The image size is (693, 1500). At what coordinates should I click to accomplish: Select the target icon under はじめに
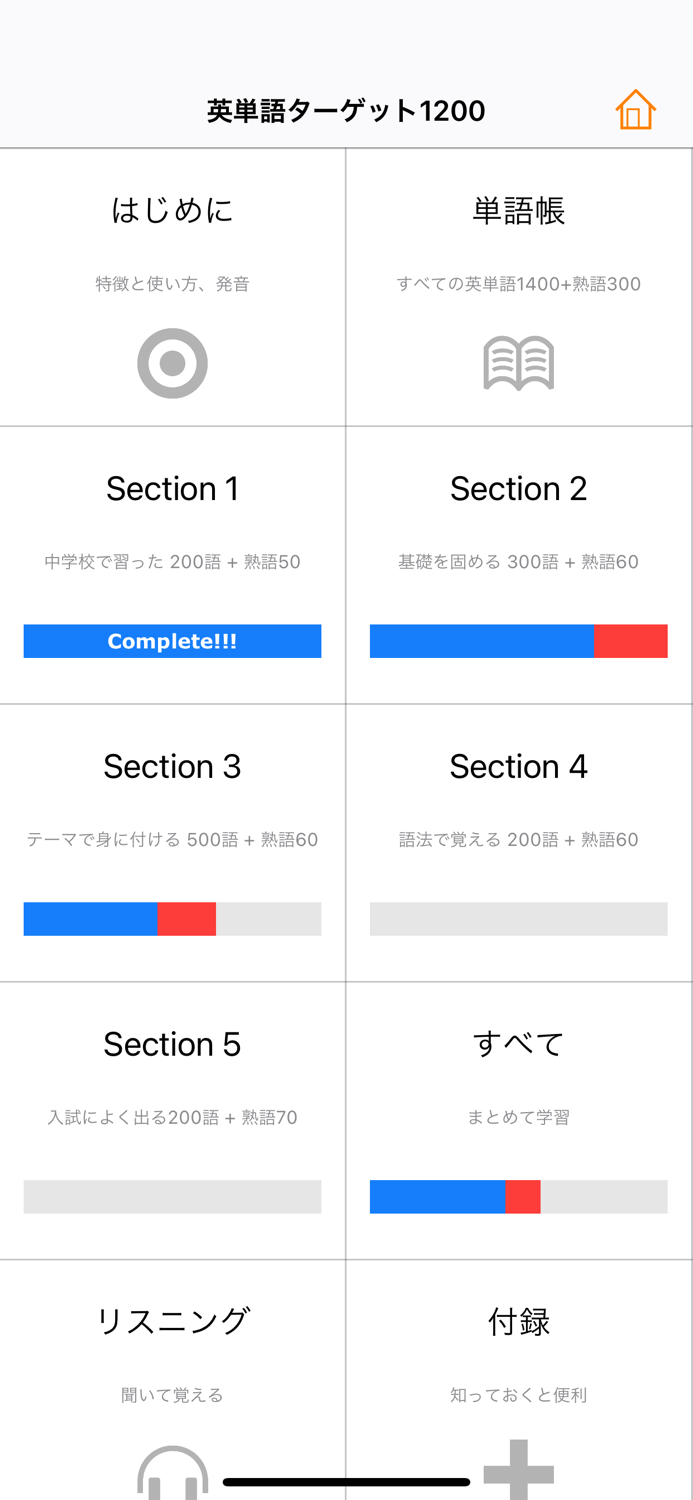point(172,363)
